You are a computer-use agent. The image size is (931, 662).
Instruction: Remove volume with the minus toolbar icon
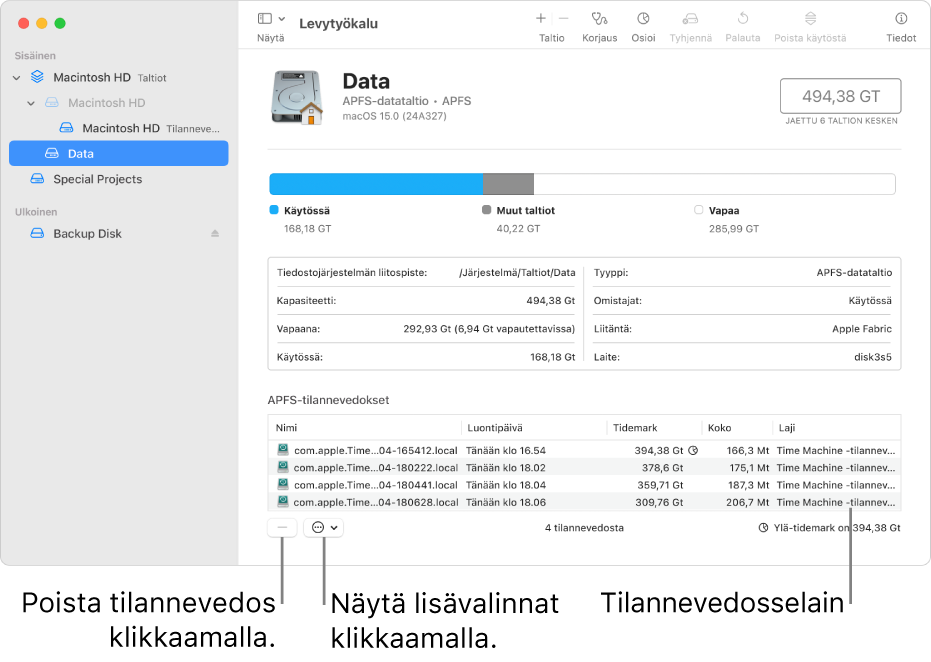(563, 18)
